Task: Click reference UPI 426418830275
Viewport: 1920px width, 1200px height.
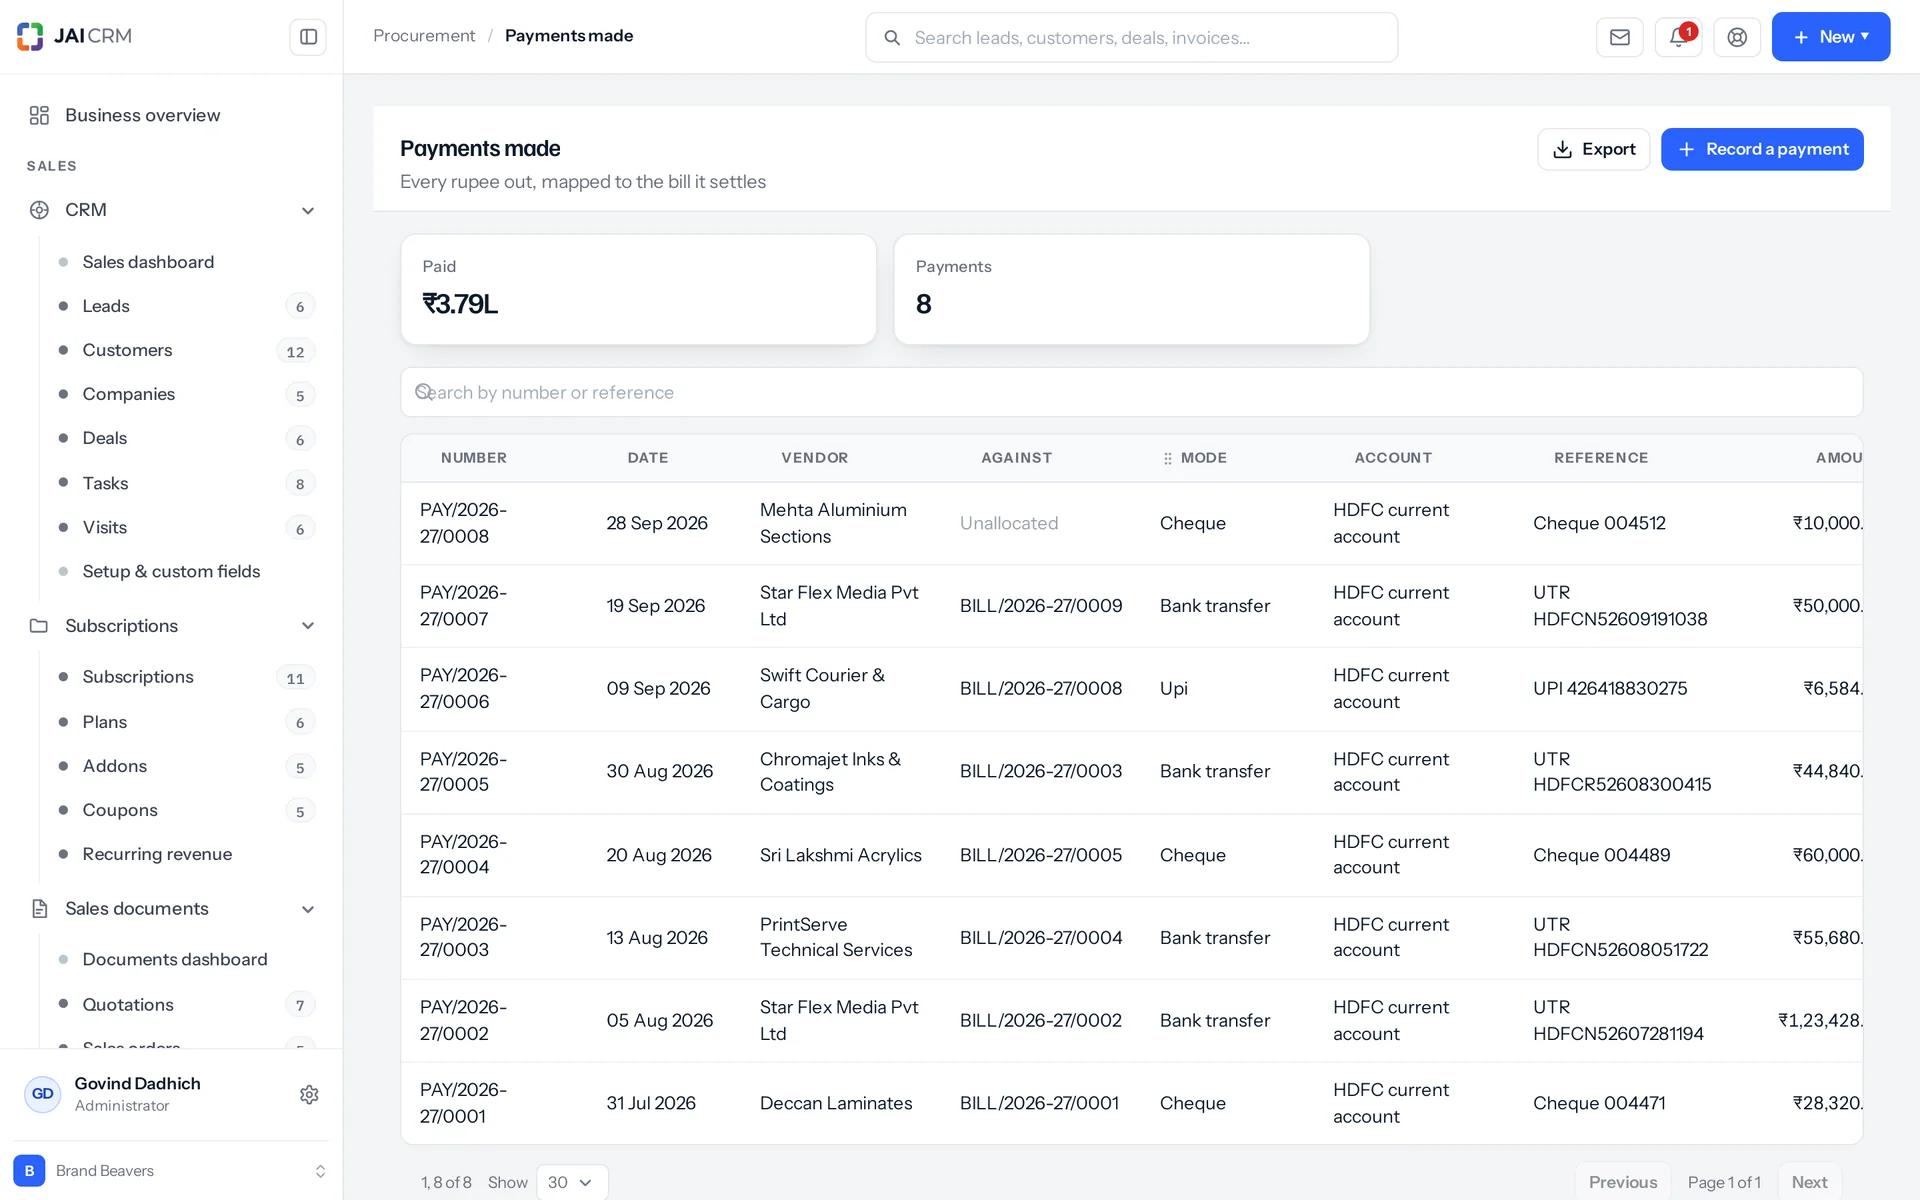Action: [1610, 689]
